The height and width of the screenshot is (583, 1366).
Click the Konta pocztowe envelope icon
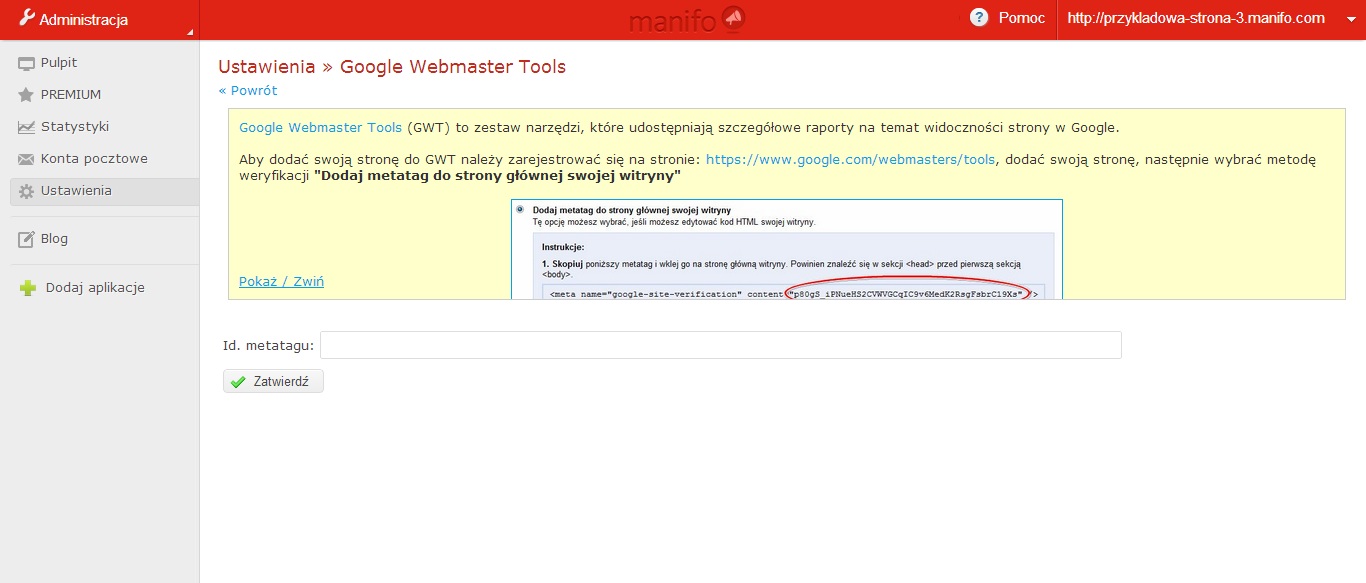tap(27, 159)
